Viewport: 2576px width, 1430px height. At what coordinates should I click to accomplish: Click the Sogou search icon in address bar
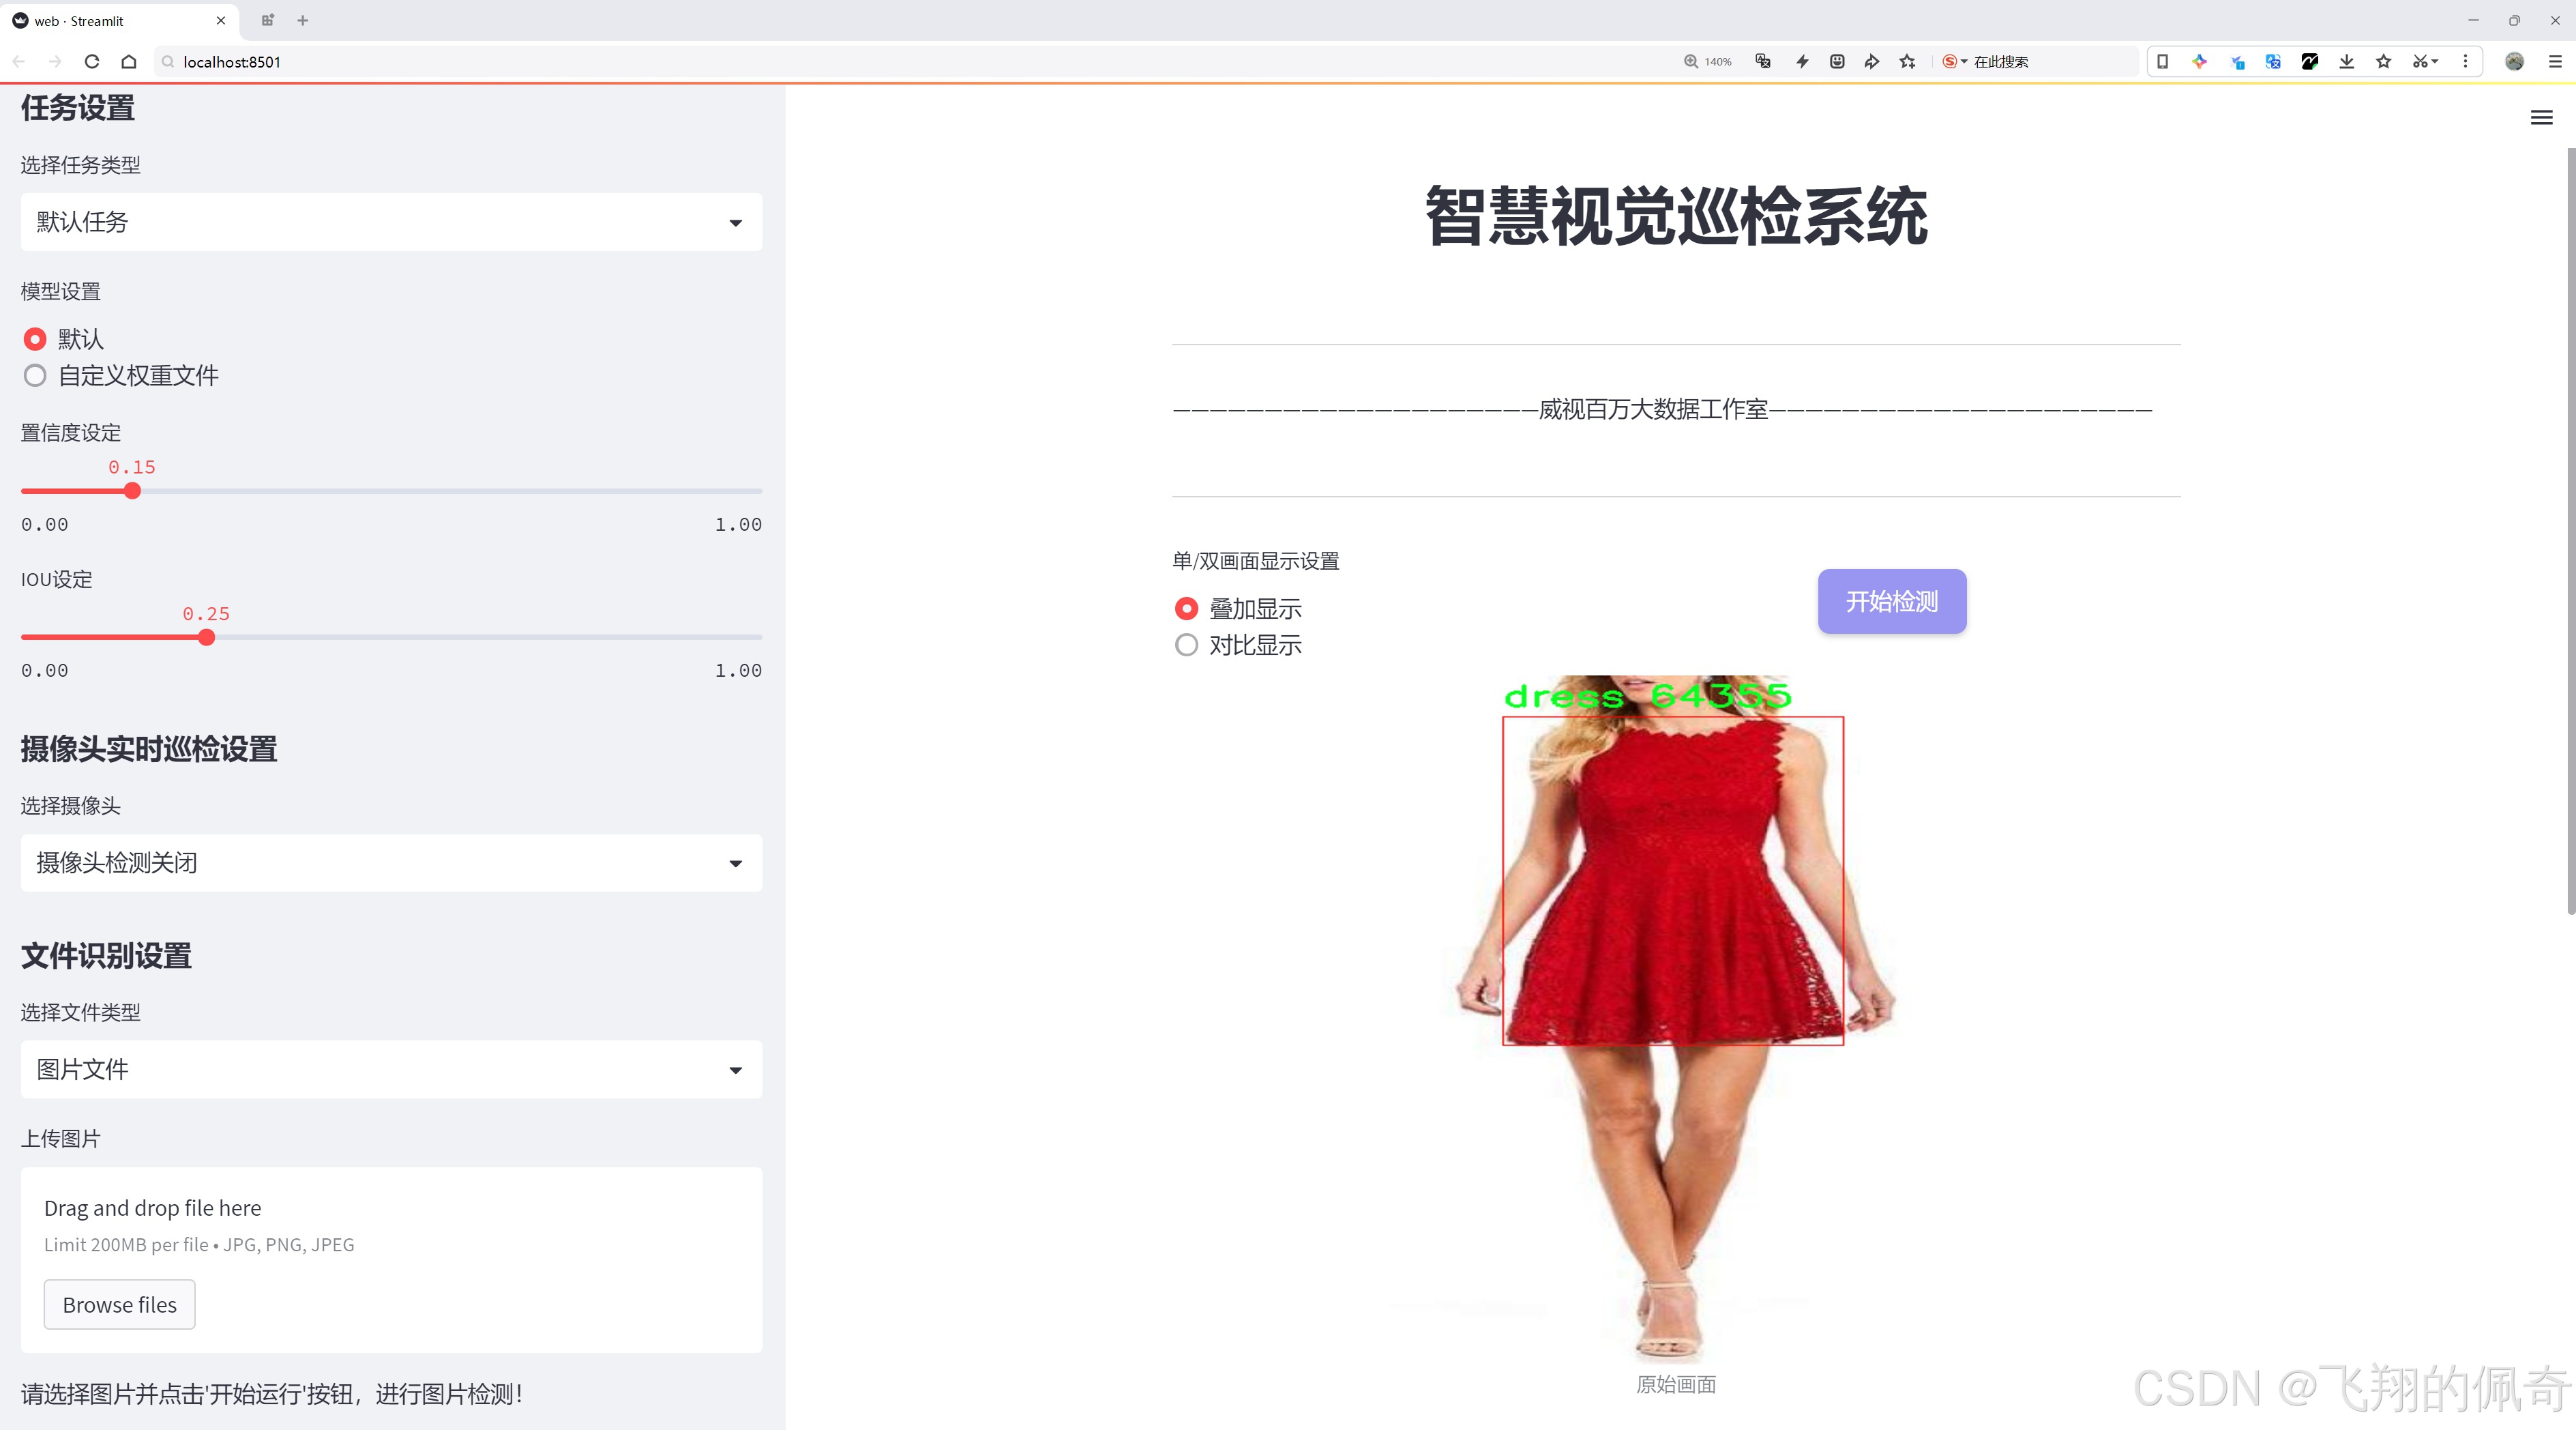click(1949, 61)
